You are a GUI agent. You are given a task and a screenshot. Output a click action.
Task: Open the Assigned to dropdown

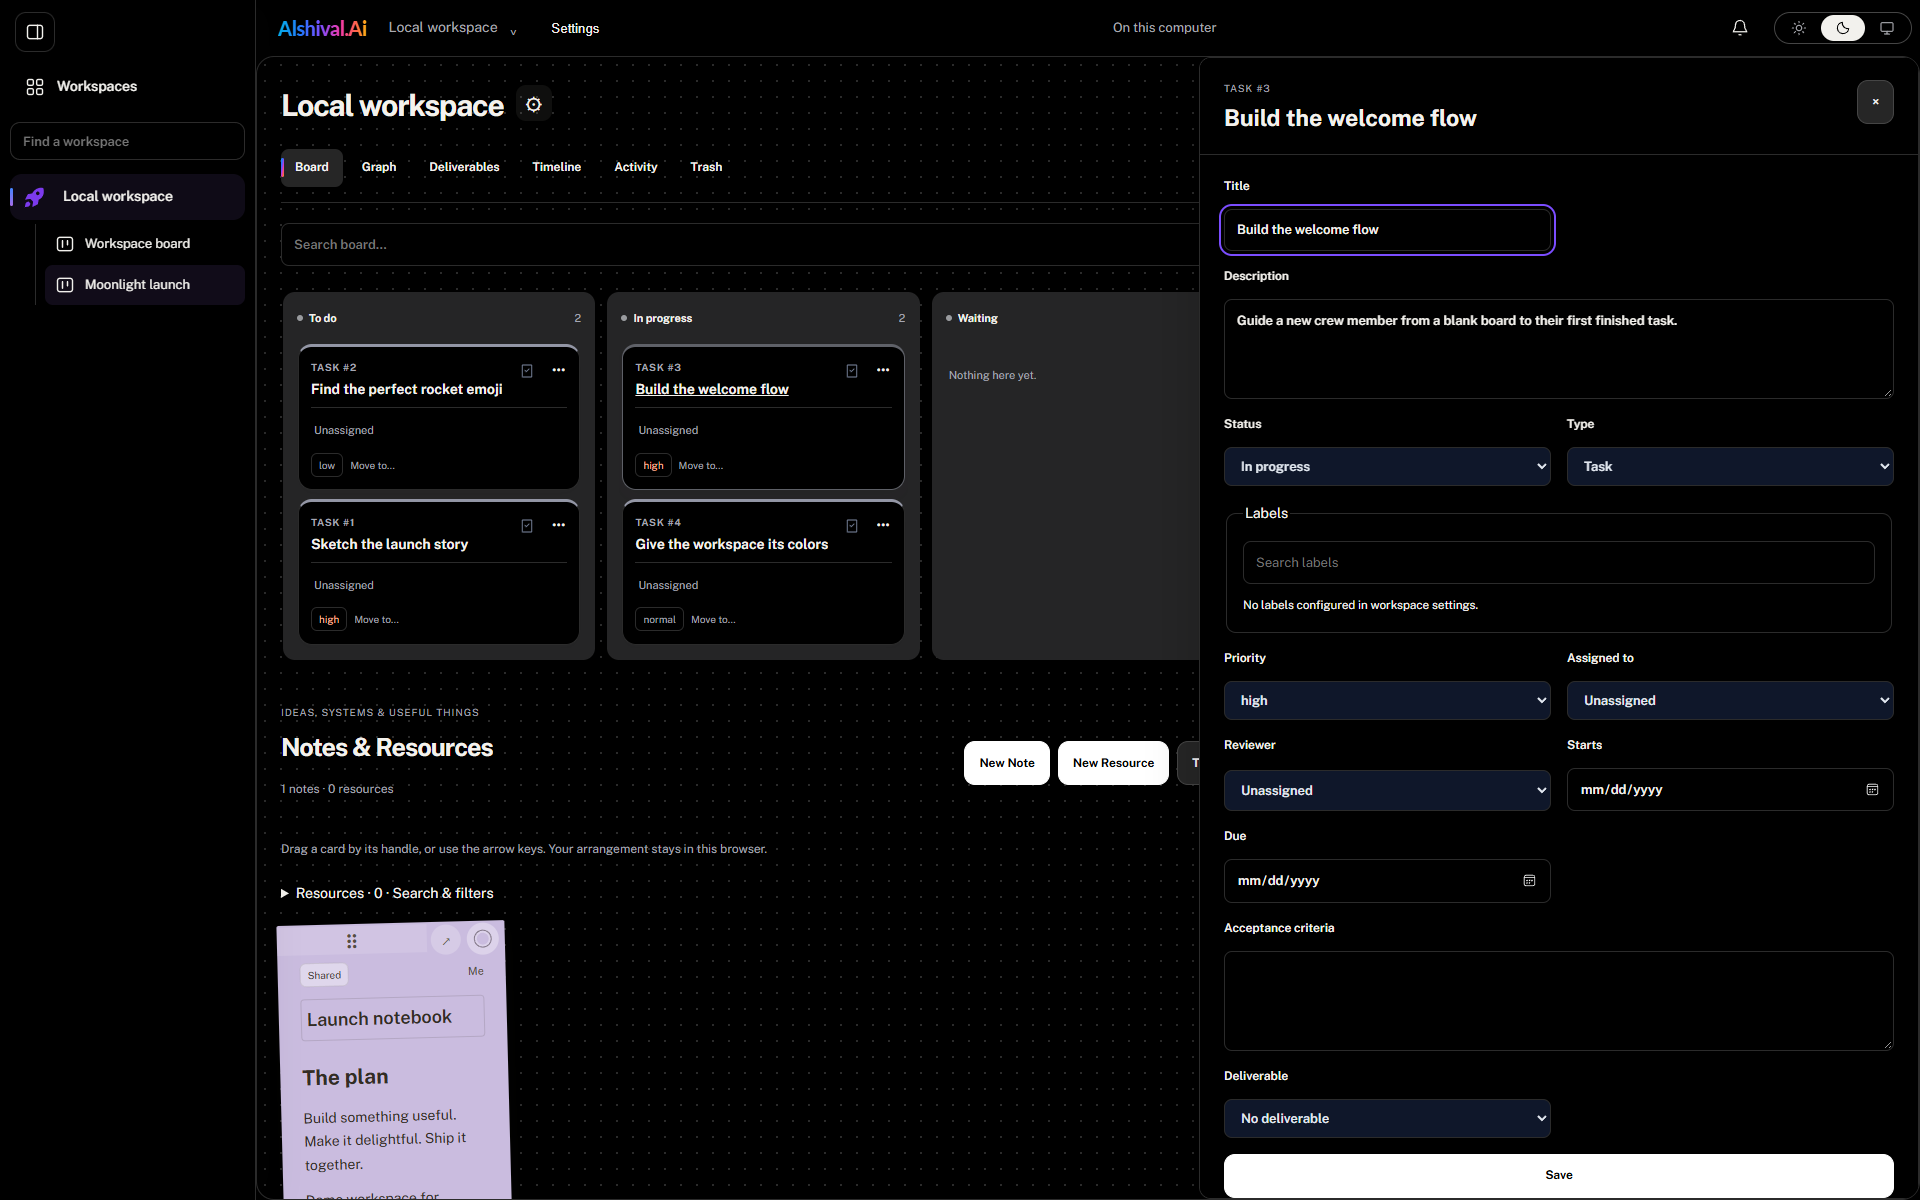[1730, 701]
